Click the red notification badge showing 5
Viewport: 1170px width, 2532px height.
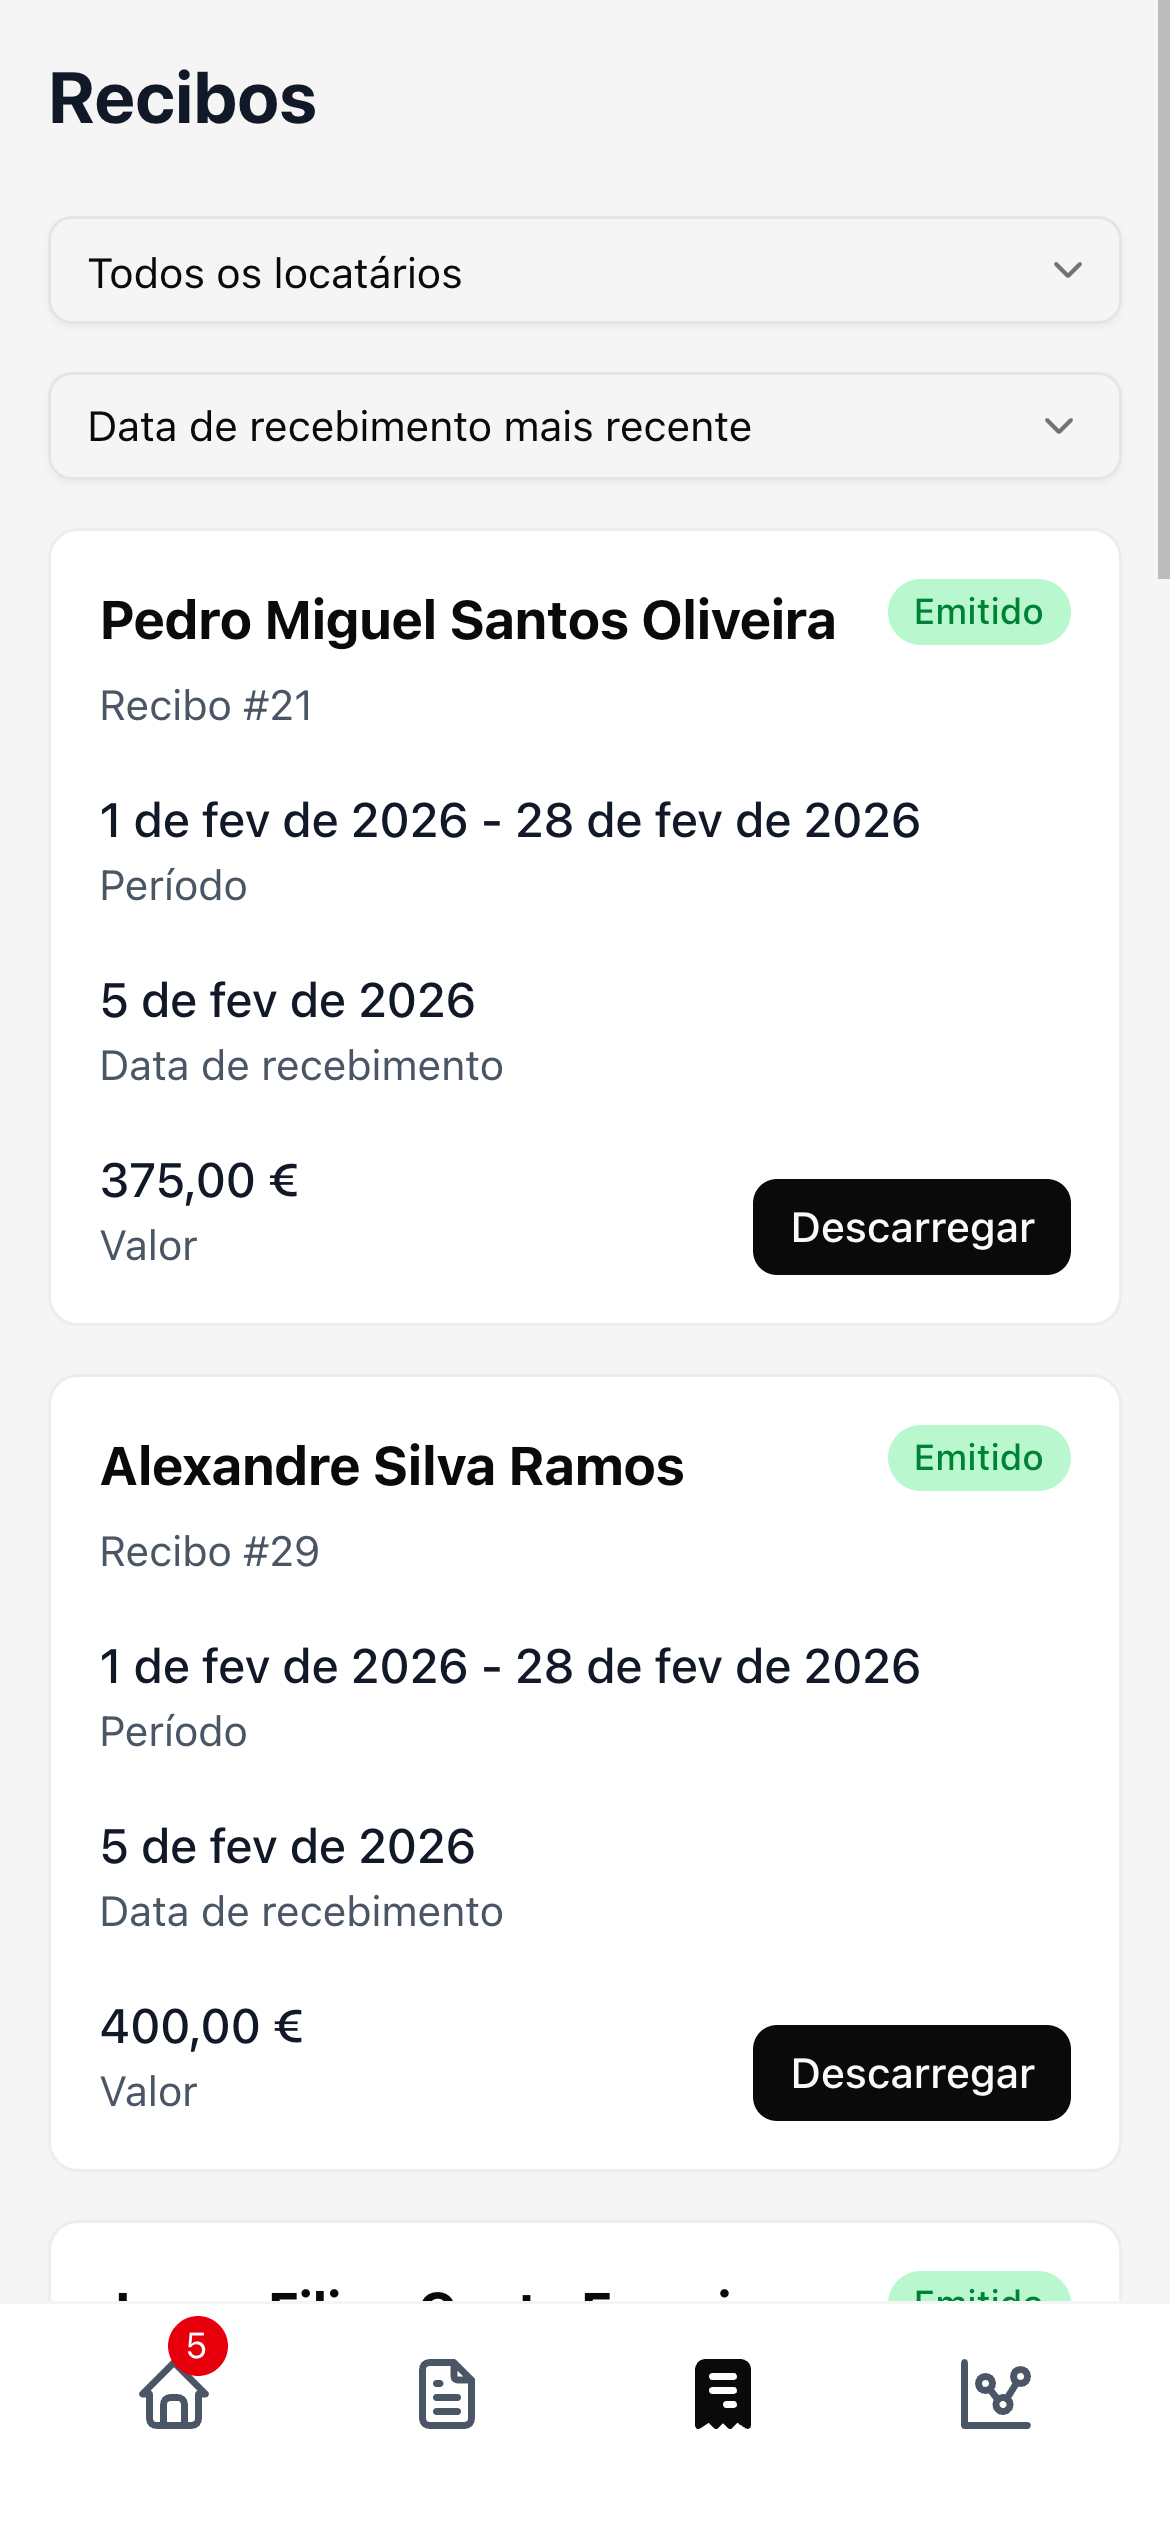pos(197,2346)
